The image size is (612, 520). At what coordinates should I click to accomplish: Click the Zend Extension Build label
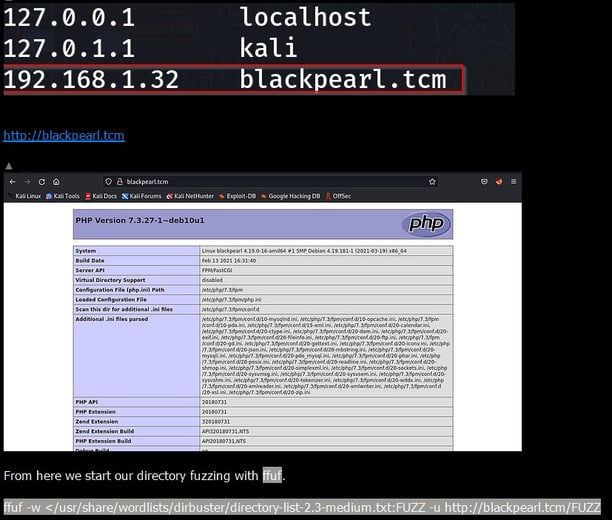(x=105, y=431)
